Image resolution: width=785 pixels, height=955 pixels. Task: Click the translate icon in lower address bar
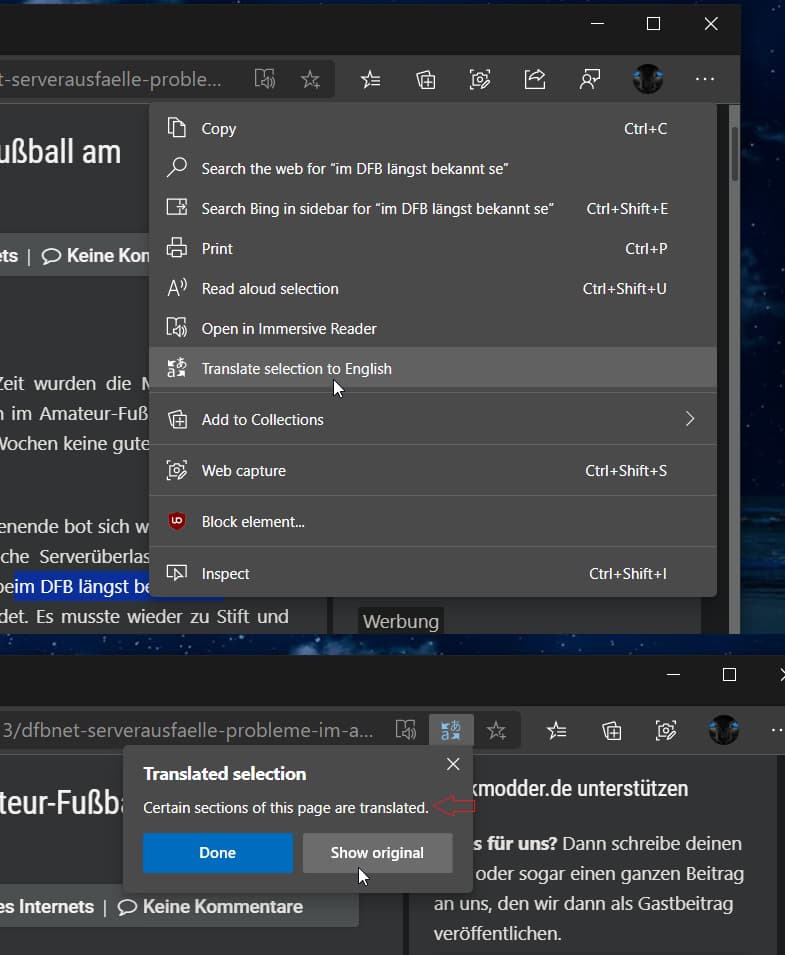click(451, 730)
